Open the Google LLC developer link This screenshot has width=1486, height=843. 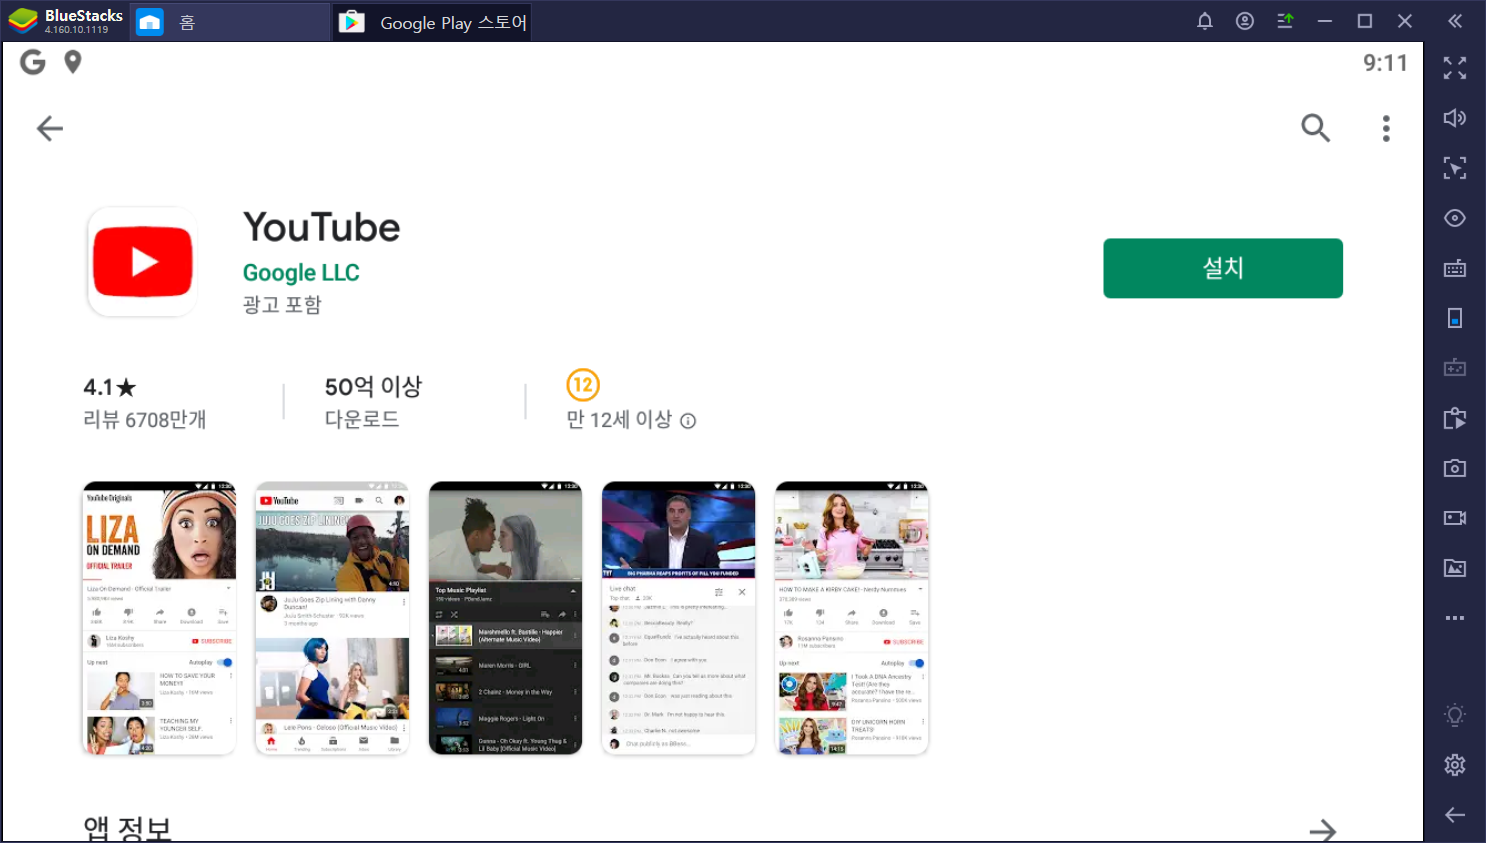click(301, 273)
